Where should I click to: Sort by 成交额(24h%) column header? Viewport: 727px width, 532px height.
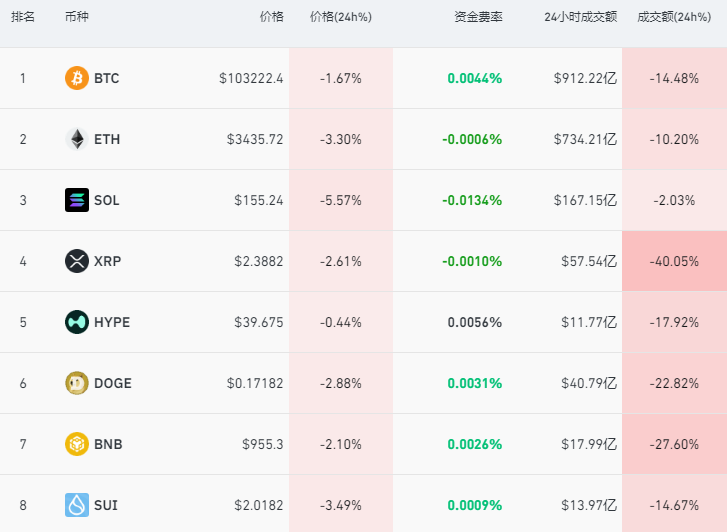(x=674, y=17)
